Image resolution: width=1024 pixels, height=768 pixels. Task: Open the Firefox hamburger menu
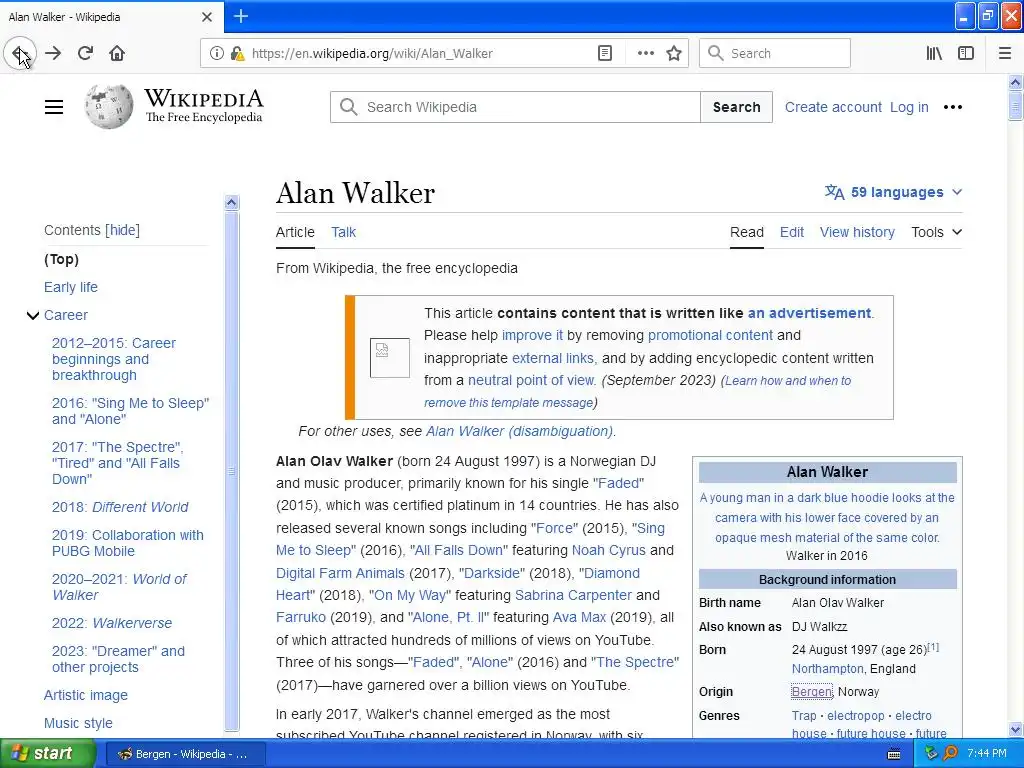1004,54
